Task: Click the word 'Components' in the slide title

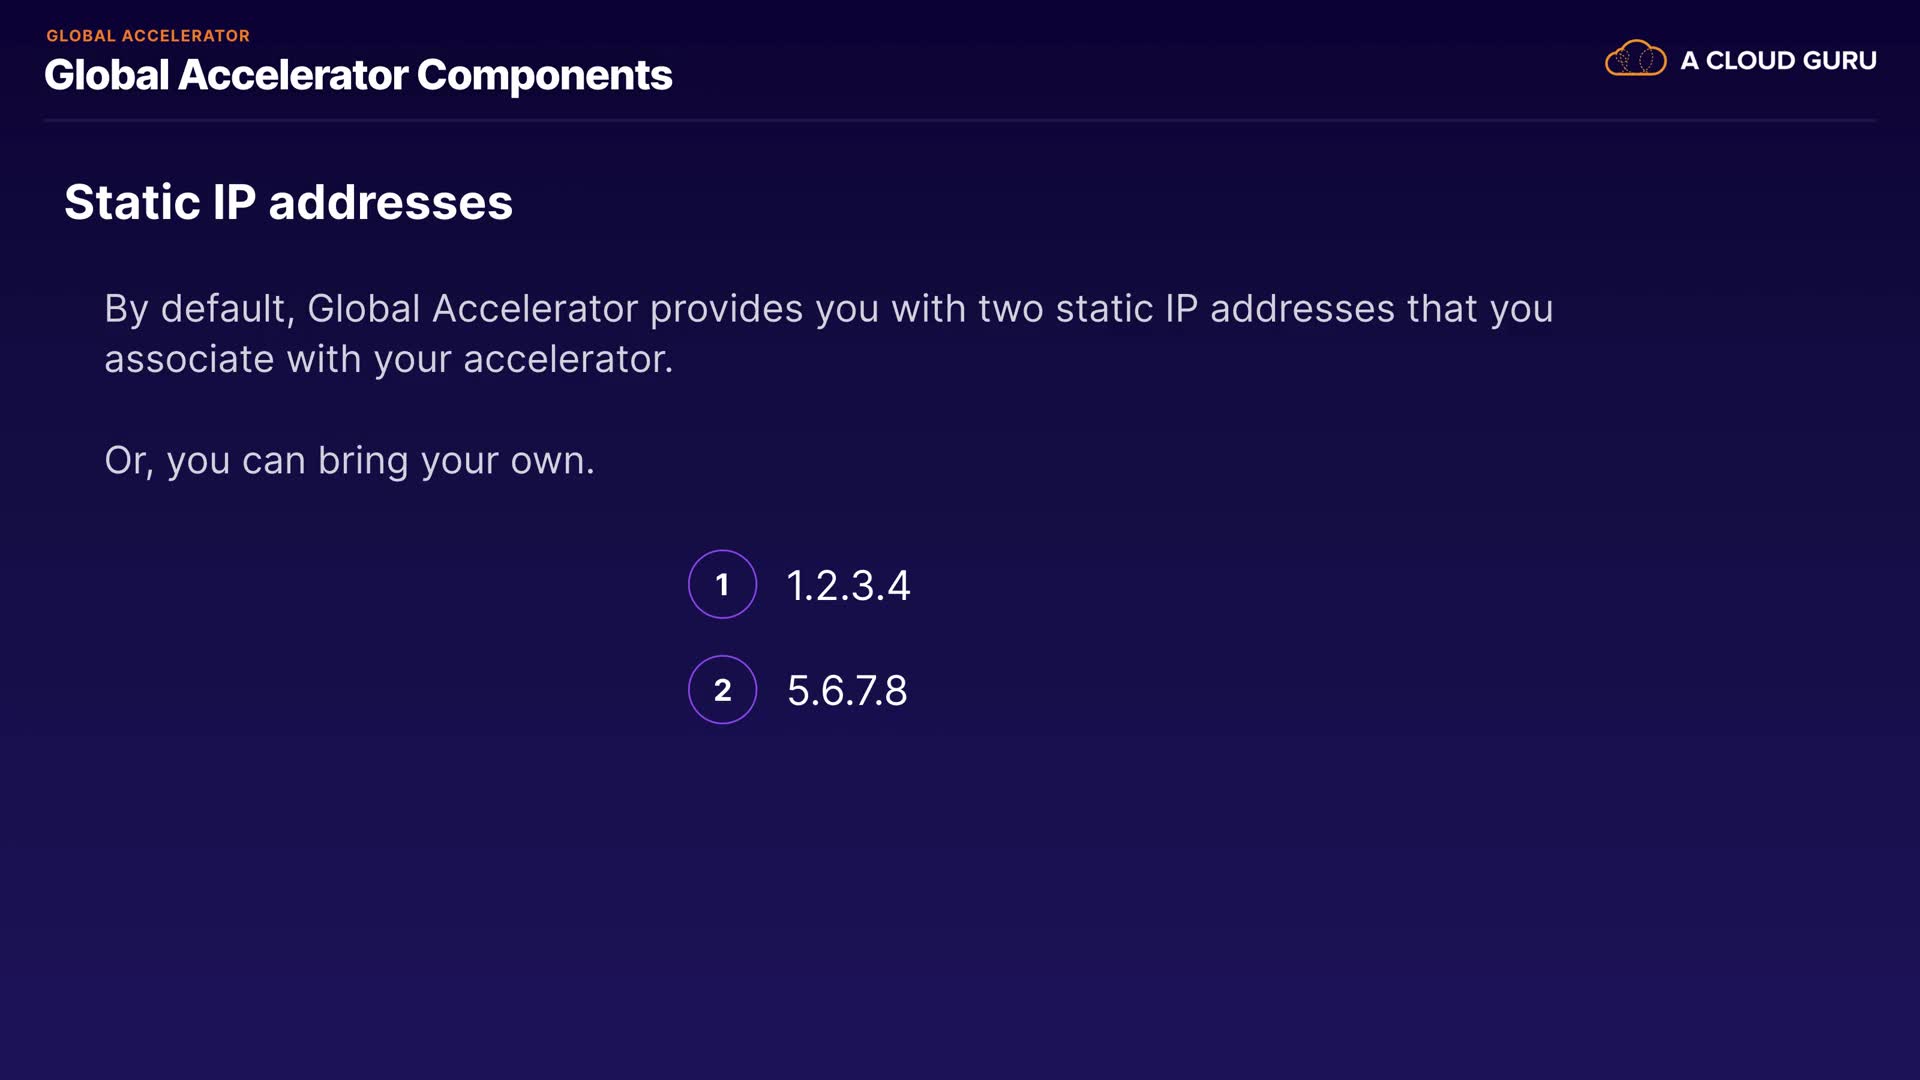Action: tap(544, 76)
